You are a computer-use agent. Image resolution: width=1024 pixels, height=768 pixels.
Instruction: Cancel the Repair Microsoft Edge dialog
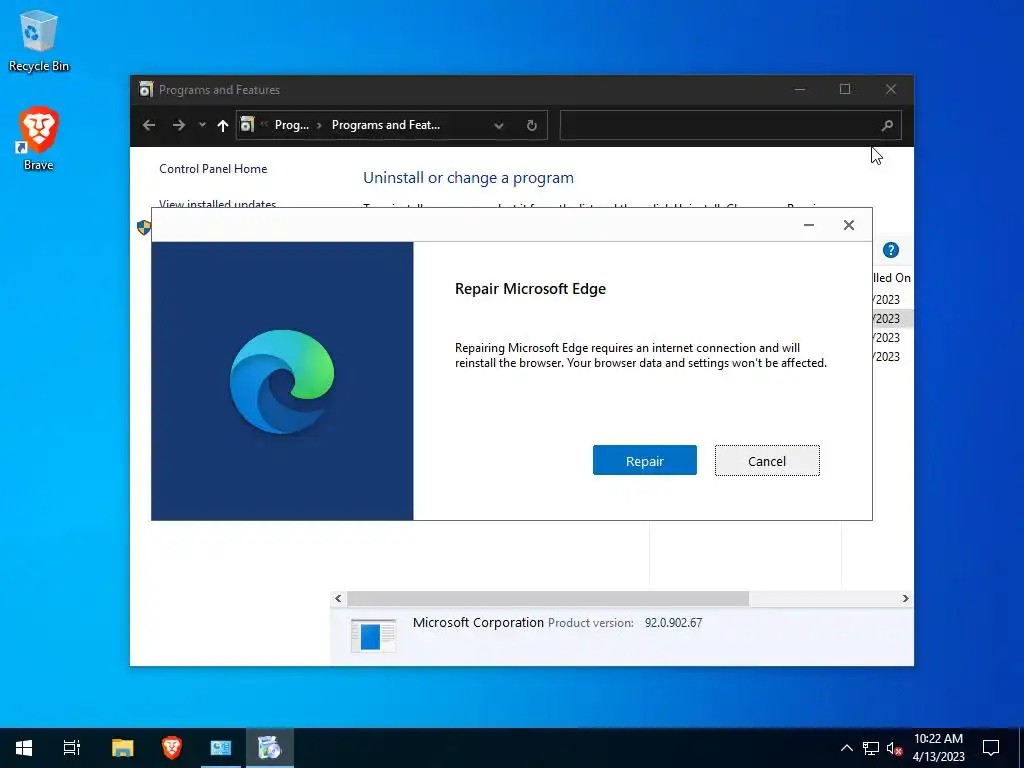[767, 460]
